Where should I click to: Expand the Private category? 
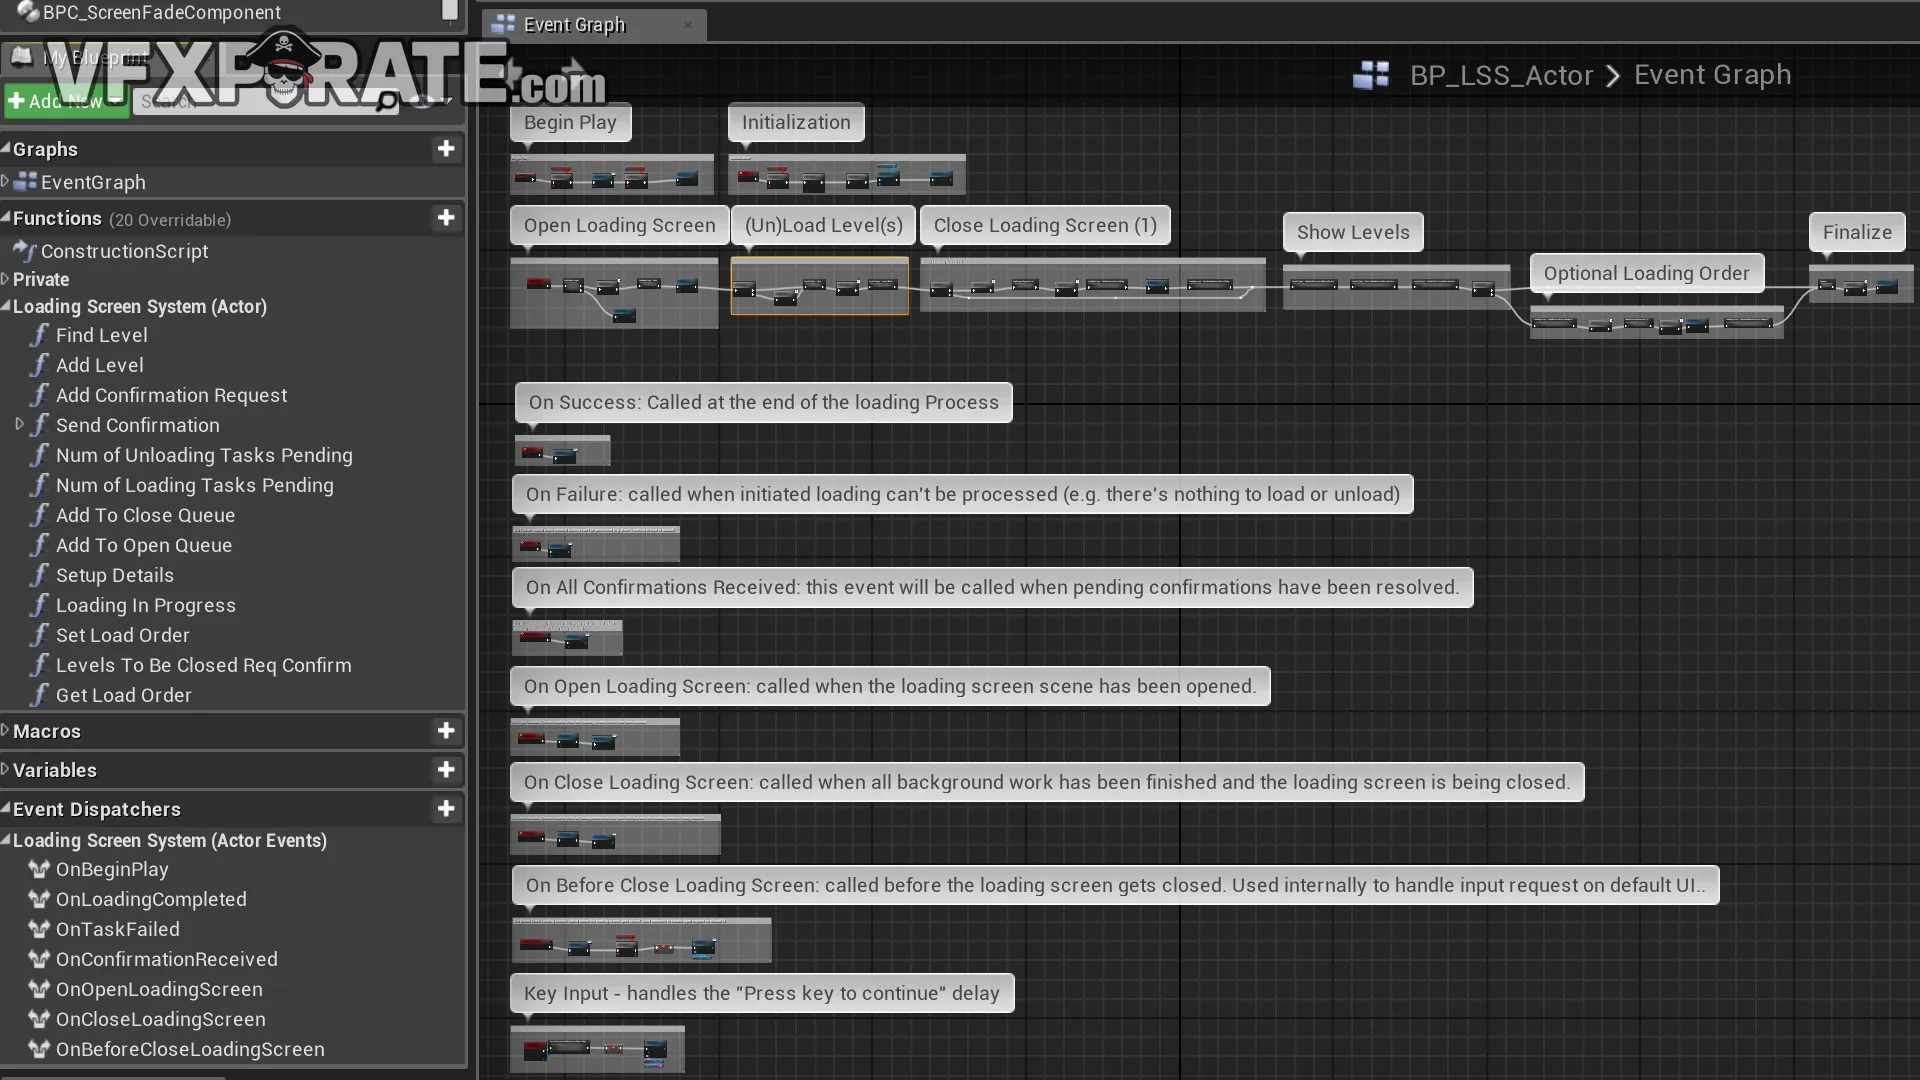click(6, 279)
